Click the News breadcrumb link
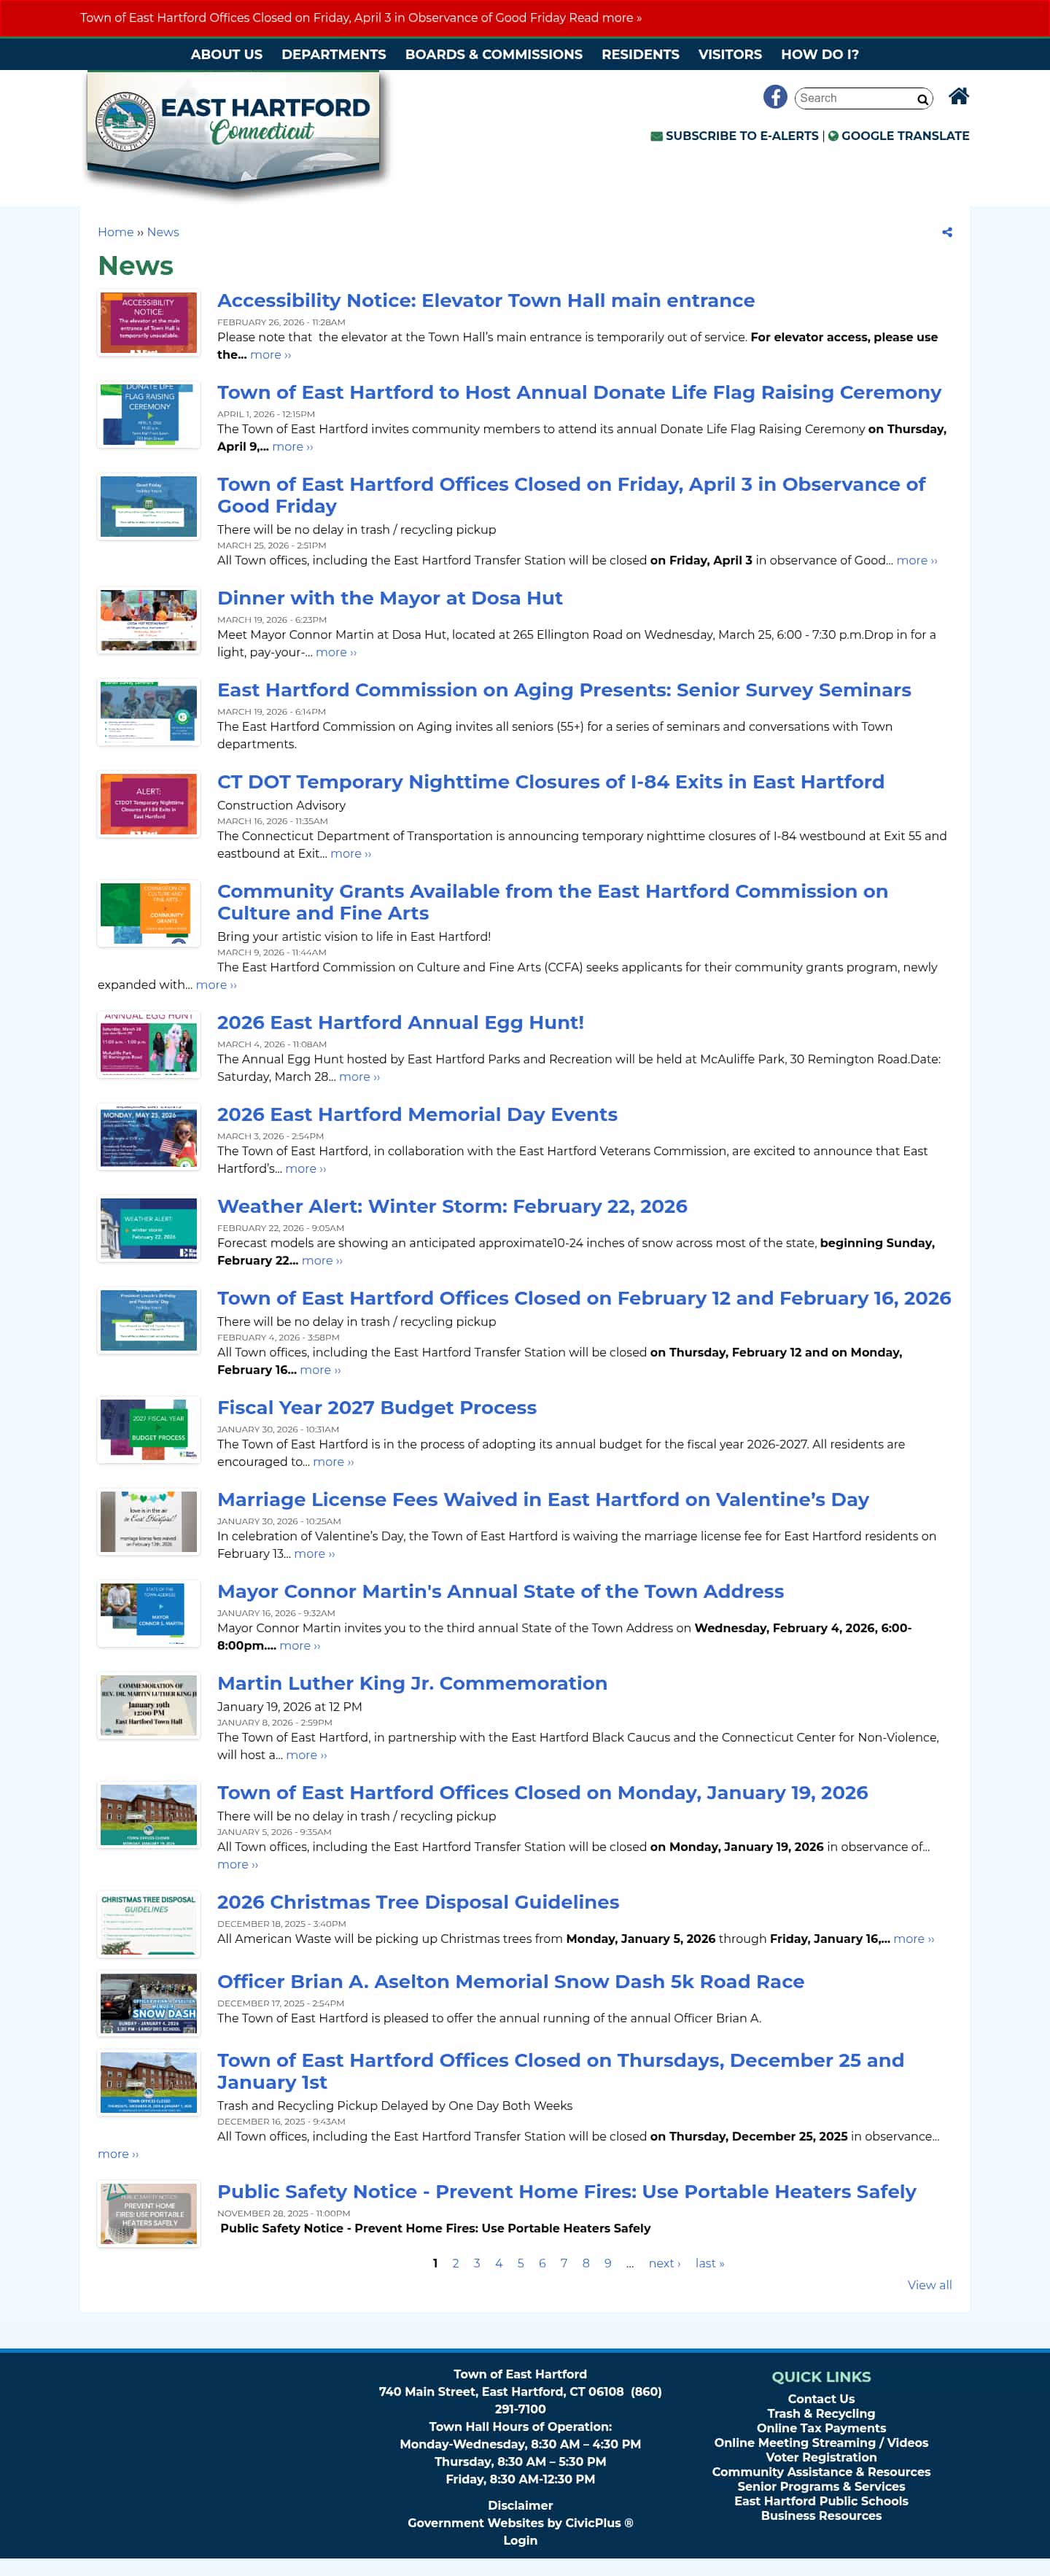The height and width of the screenshot is (2576, 1050). 163,232
